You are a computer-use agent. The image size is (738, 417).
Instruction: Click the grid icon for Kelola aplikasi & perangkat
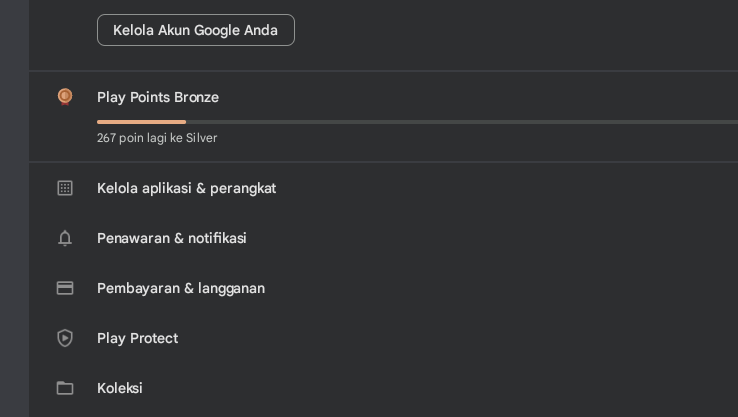pos(65,188)
